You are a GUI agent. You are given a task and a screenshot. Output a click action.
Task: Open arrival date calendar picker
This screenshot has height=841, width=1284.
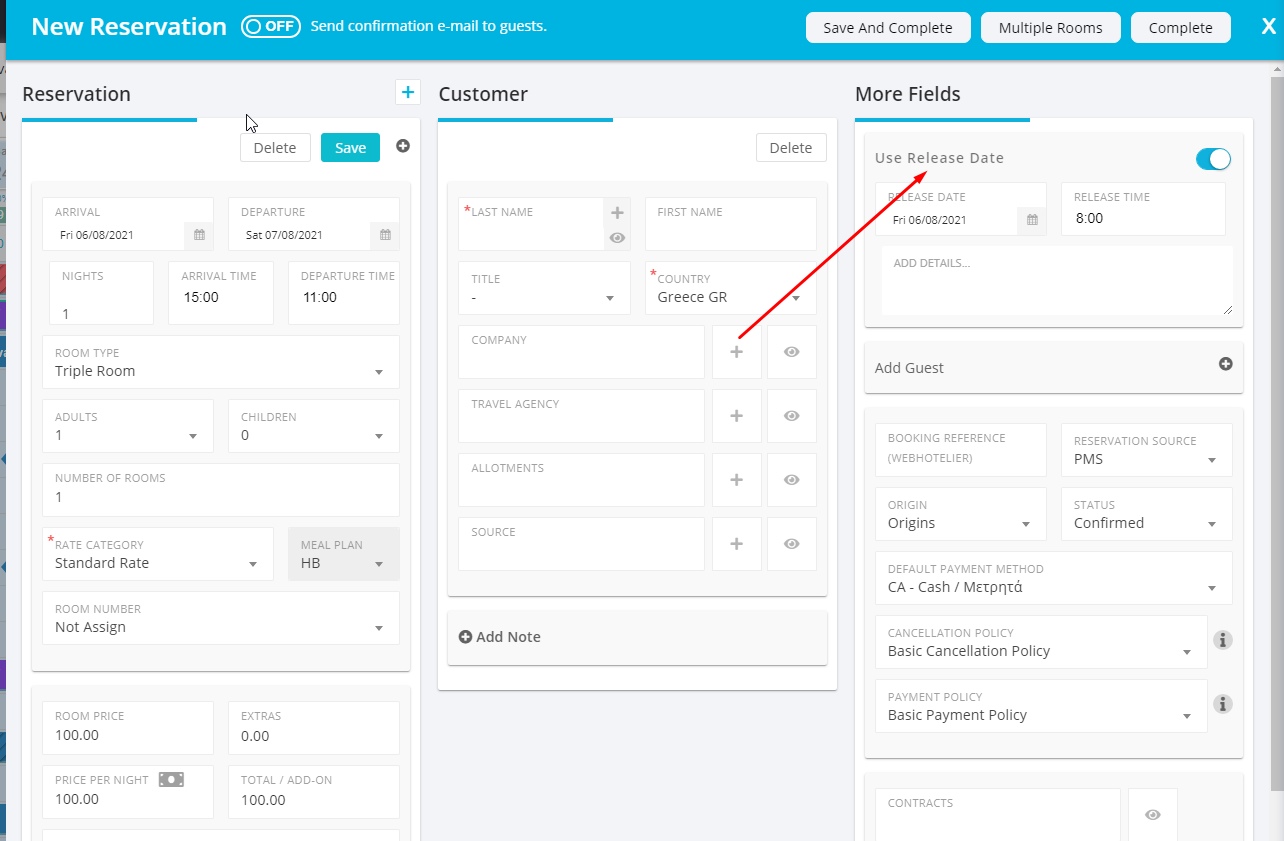[199, 235]
